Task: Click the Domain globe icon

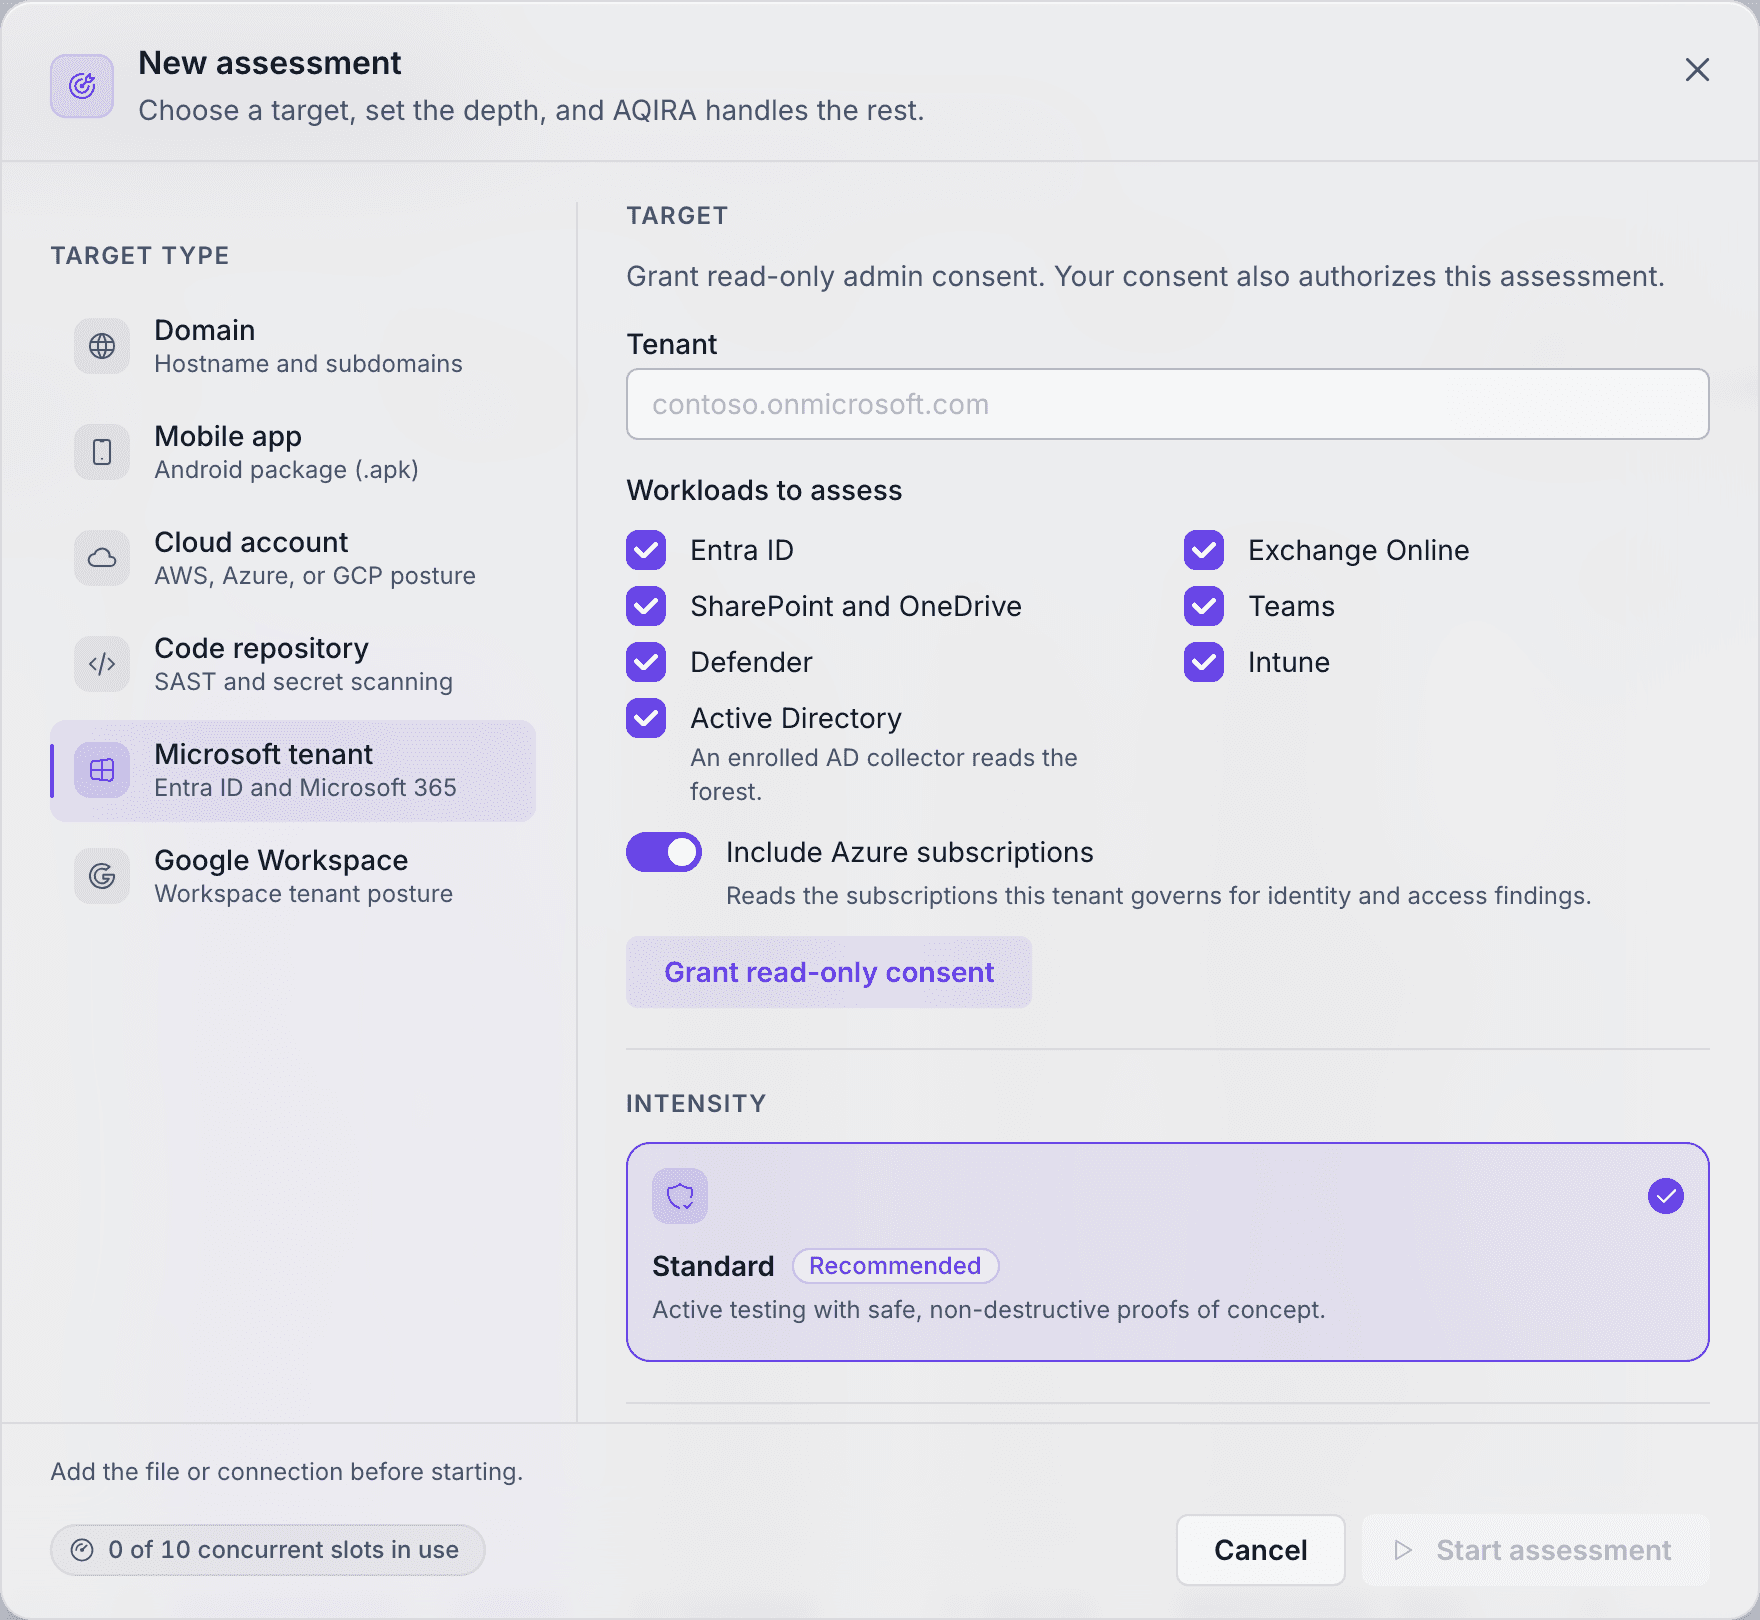Action: (x=102, y=346)
